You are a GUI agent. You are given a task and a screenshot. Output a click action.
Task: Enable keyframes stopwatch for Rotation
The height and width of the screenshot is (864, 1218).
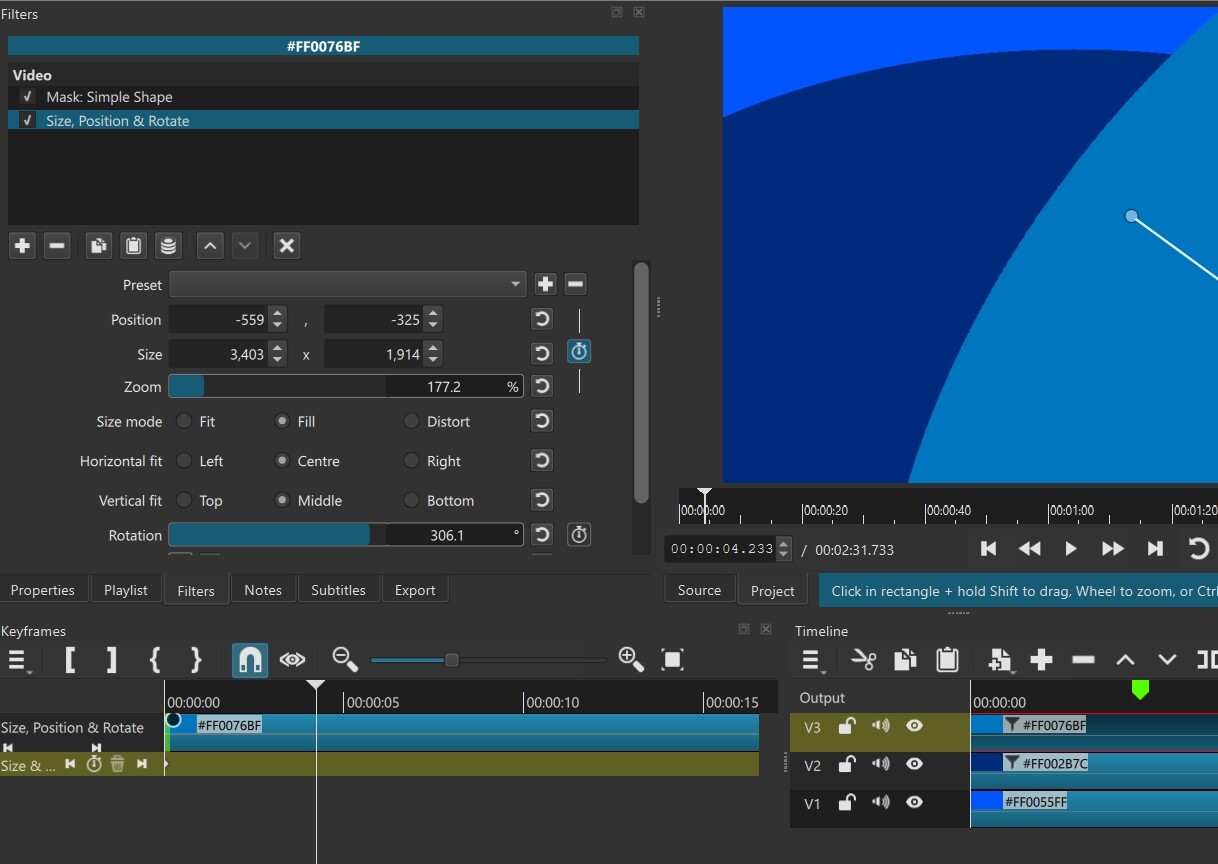(579, 535)
